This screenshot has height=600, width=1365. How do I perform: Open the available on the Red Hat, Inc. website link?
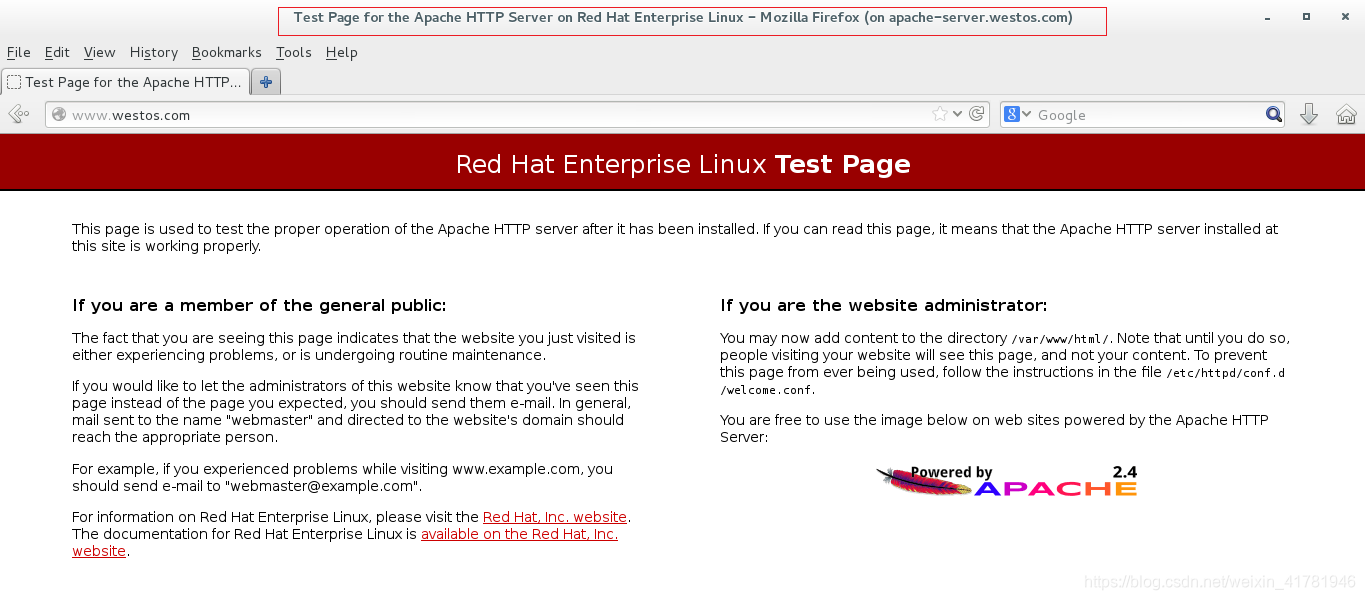click(x=519, y=534)
